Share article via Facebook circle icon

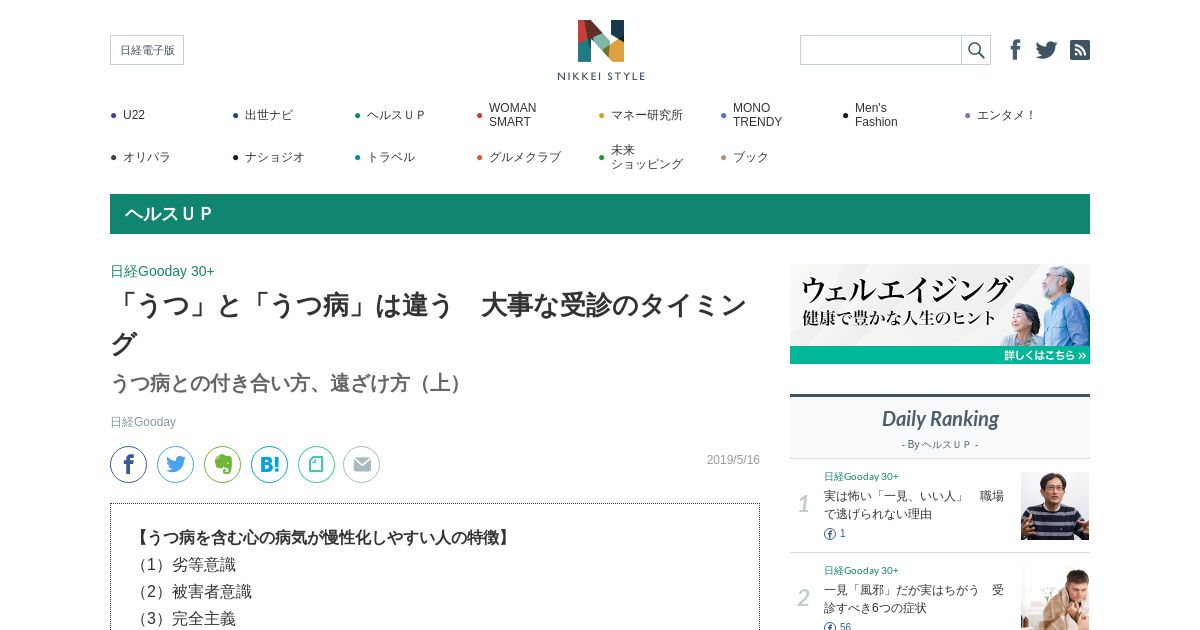(129, 464)
